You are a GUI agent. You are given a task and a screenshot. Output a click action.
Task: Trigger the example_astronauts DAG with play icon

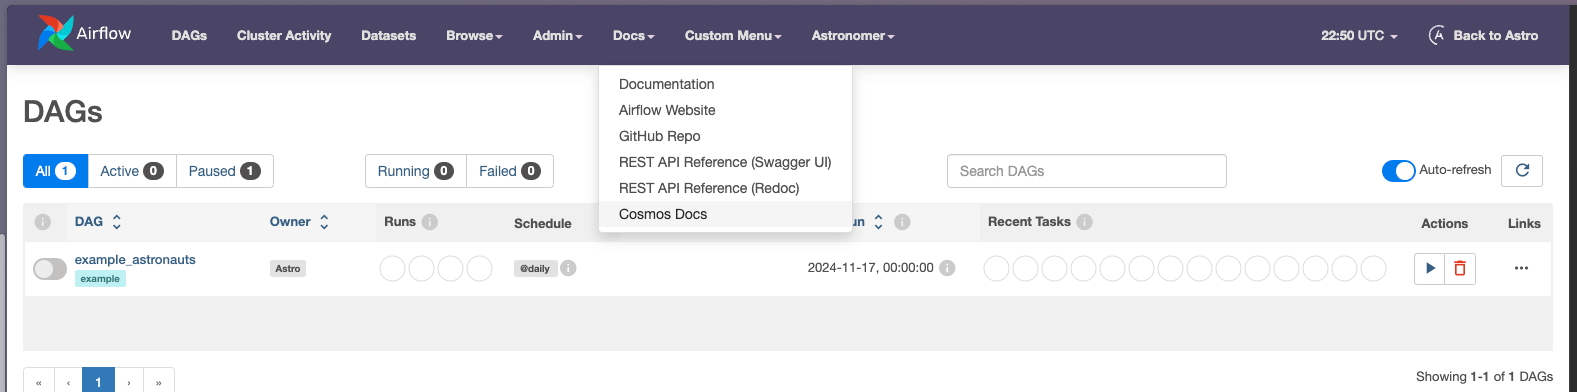(x=1430, y=268)
